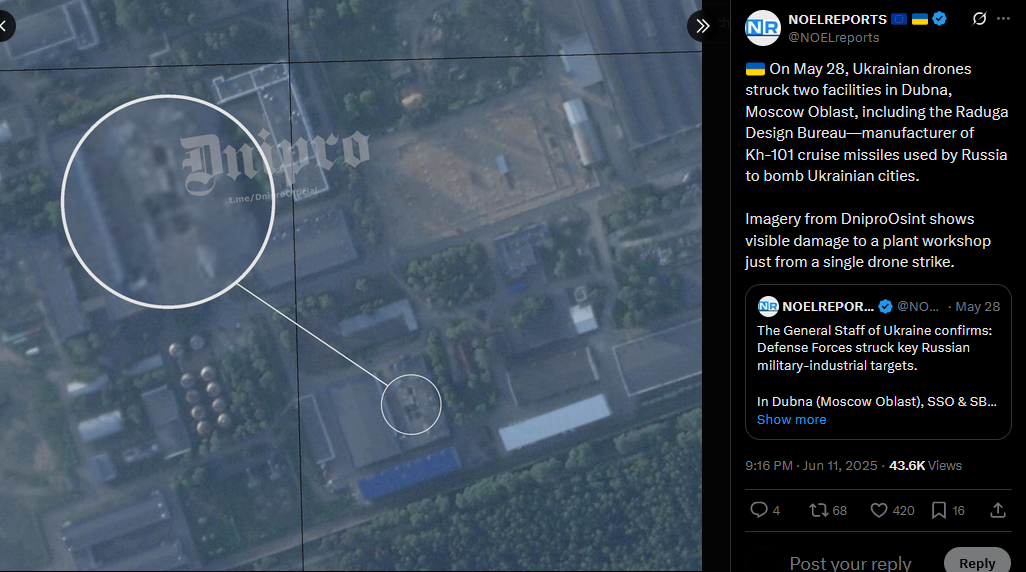Image resolution: width=1026 pixels, height=572 pixels.
Task: Like the tweet with the 420 heart icon
Action: pyautogui.click(x=879, y=510)
